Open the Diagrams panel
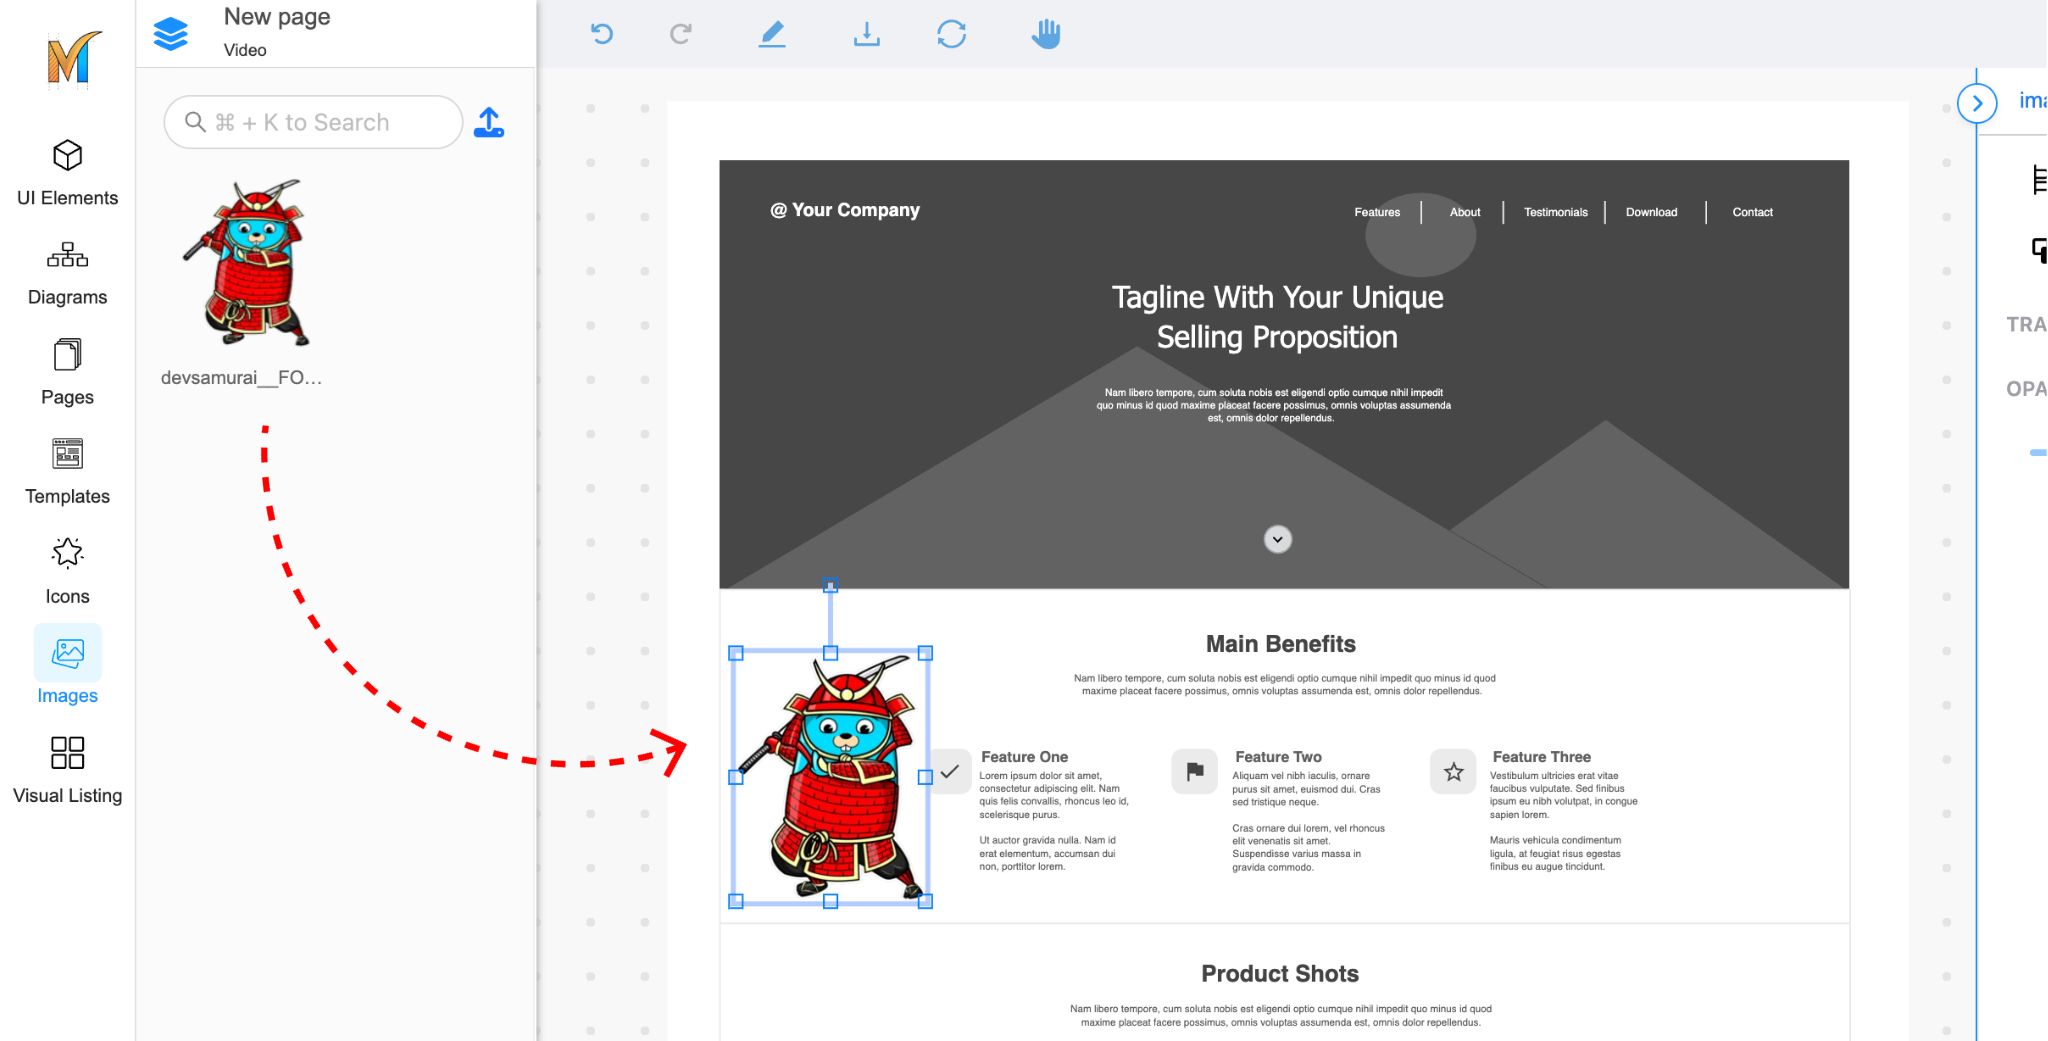2048x1041 pixels. click(x=67, y=272)
